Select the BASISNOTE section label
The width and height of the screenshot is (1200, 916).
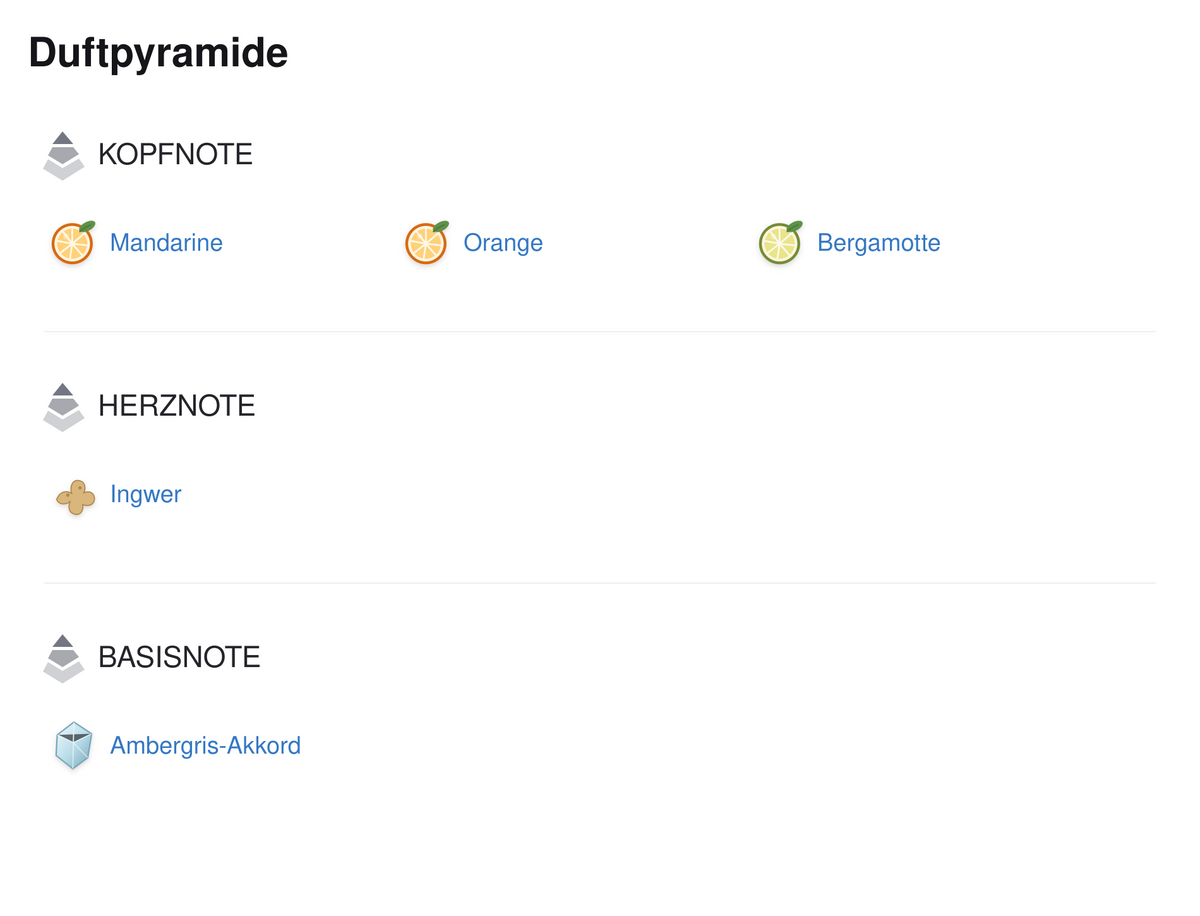[179, 656]
